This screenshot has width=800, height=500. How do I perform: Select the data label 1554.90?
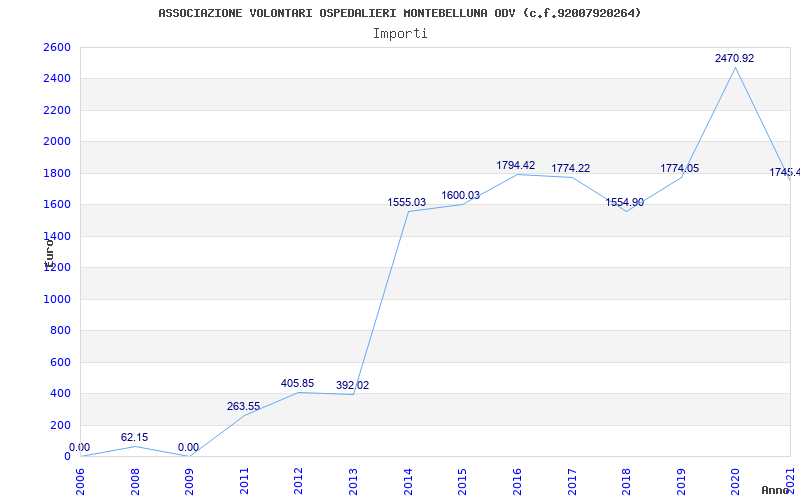[x=624, y=203]
